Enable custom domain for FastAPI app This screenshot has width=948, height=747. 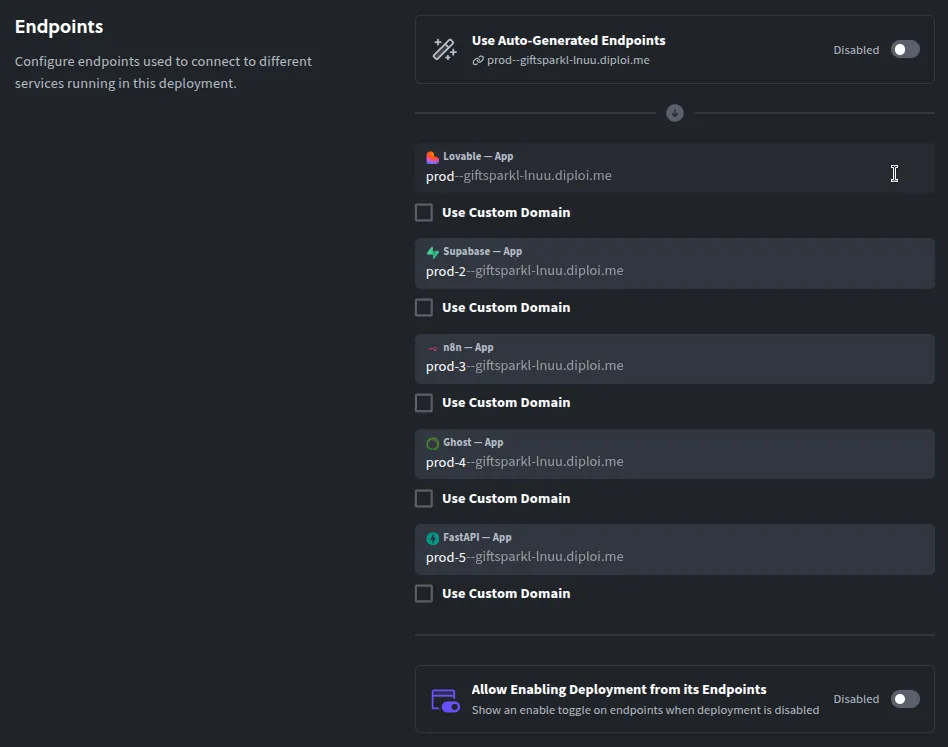point(424,593)
